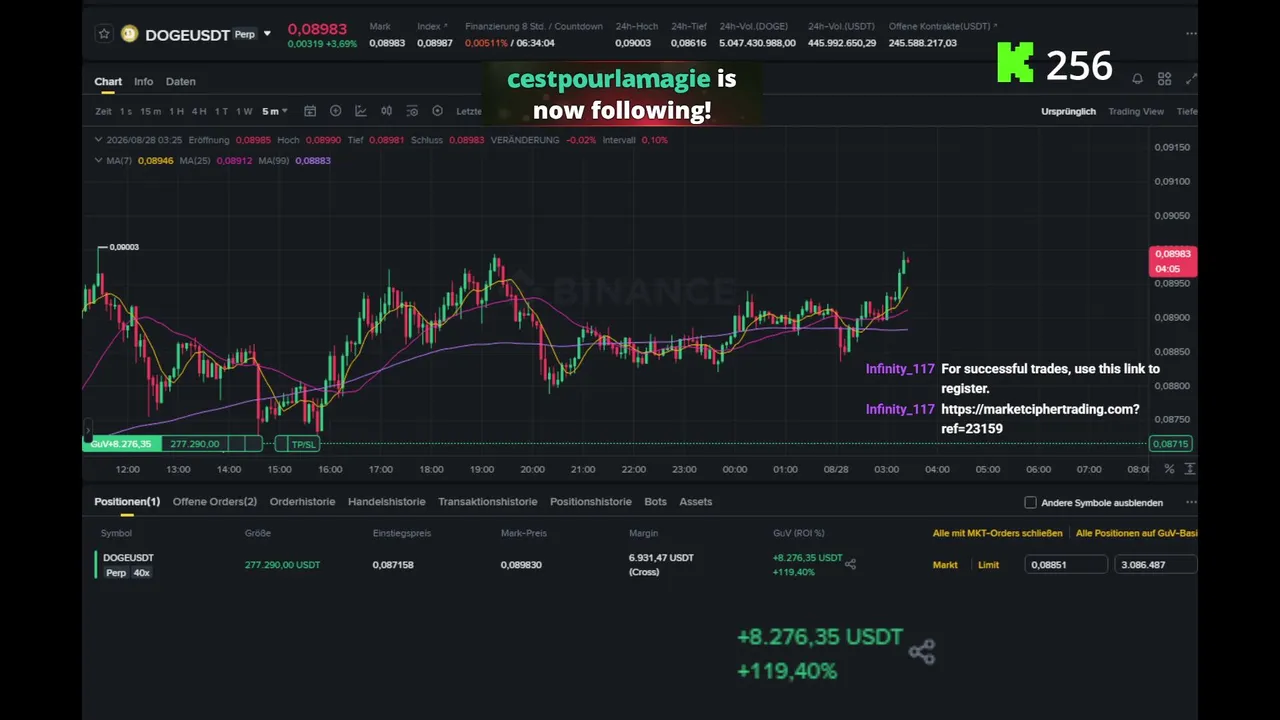1280x720 pixels.
Task: Open the 5m interval dropdown
Action: click(x=275, y=111)
